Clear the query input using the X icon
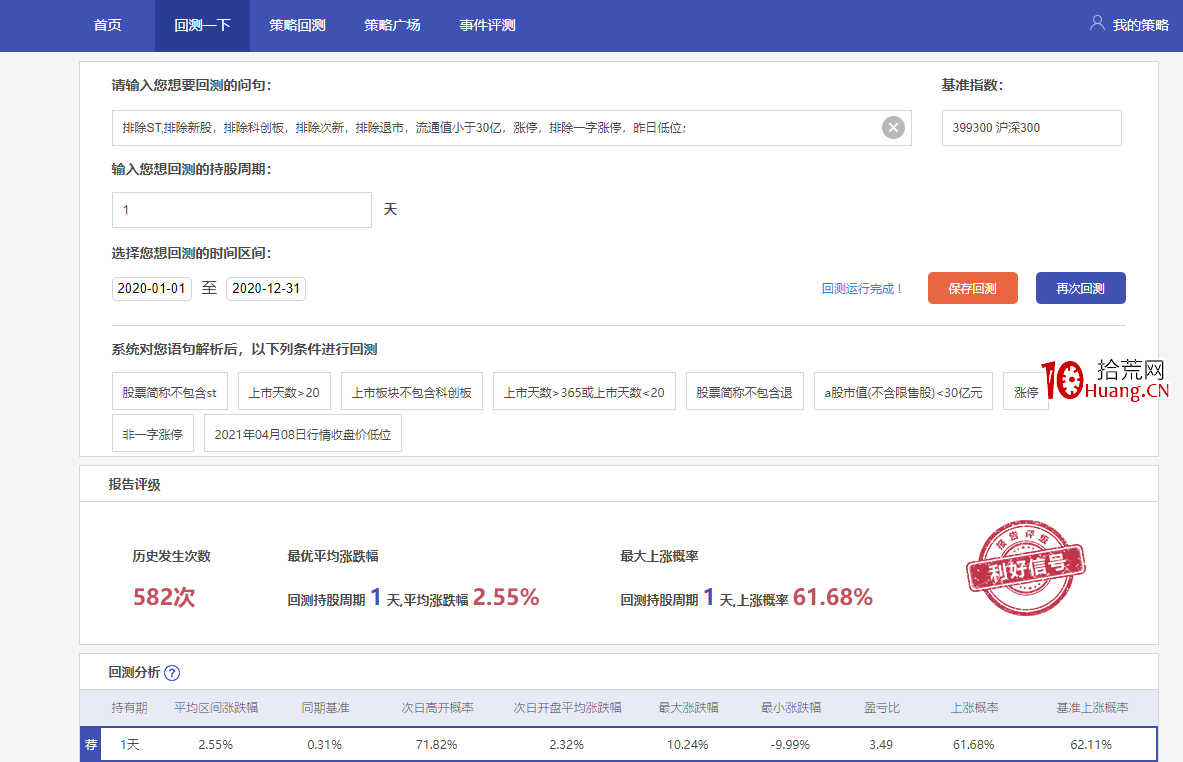This screenshot has width=1183, height=762. coord(892,127)
